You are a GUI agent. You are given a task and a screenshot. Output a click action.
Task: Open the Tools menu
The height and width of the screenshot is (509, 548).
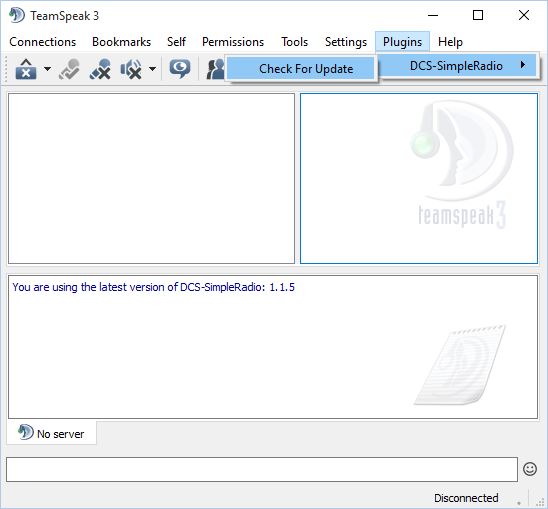pyautogui.click(x=295, y=42)
